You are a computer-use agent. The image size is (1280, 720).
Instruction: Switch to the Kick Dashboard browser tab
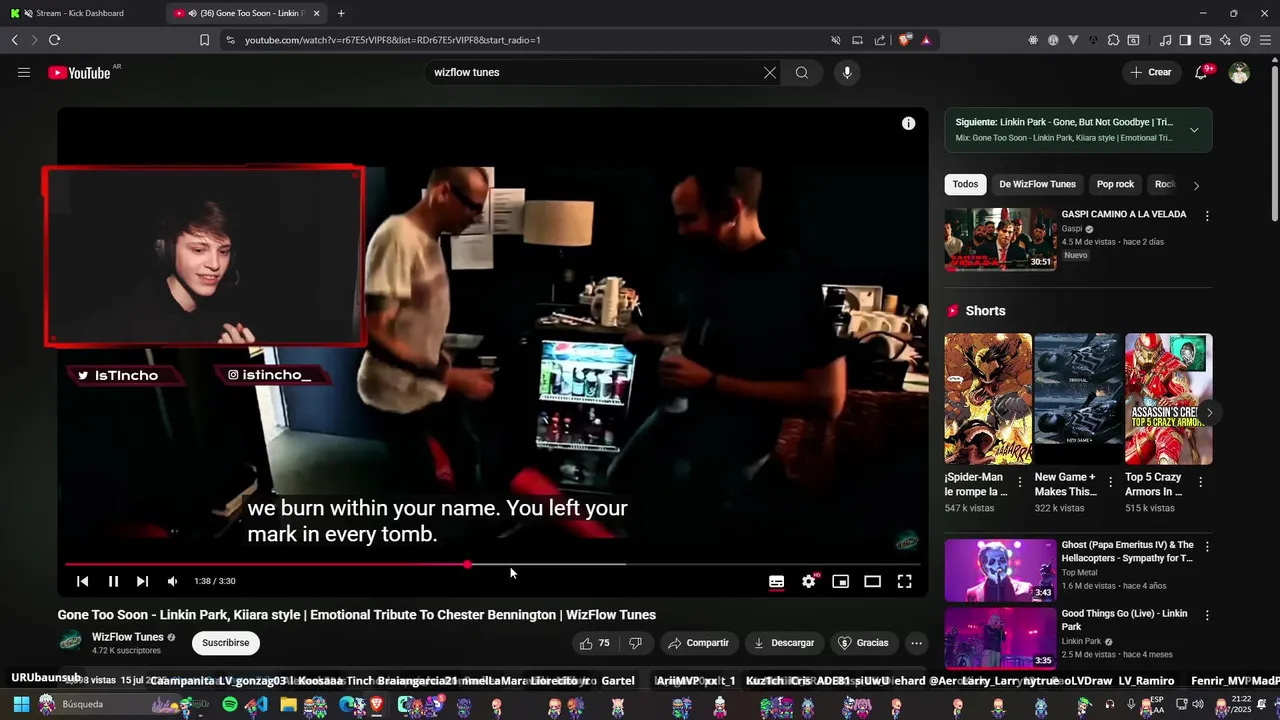80,13
